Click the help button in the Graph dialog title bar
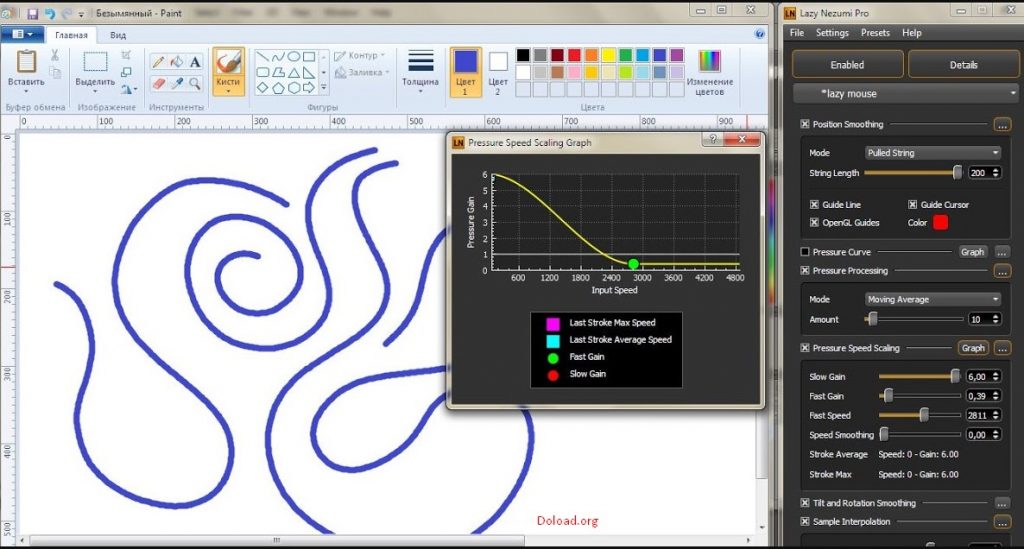Image resolution: width=1024 pixels, height=549 pixels. pos(713,139)
